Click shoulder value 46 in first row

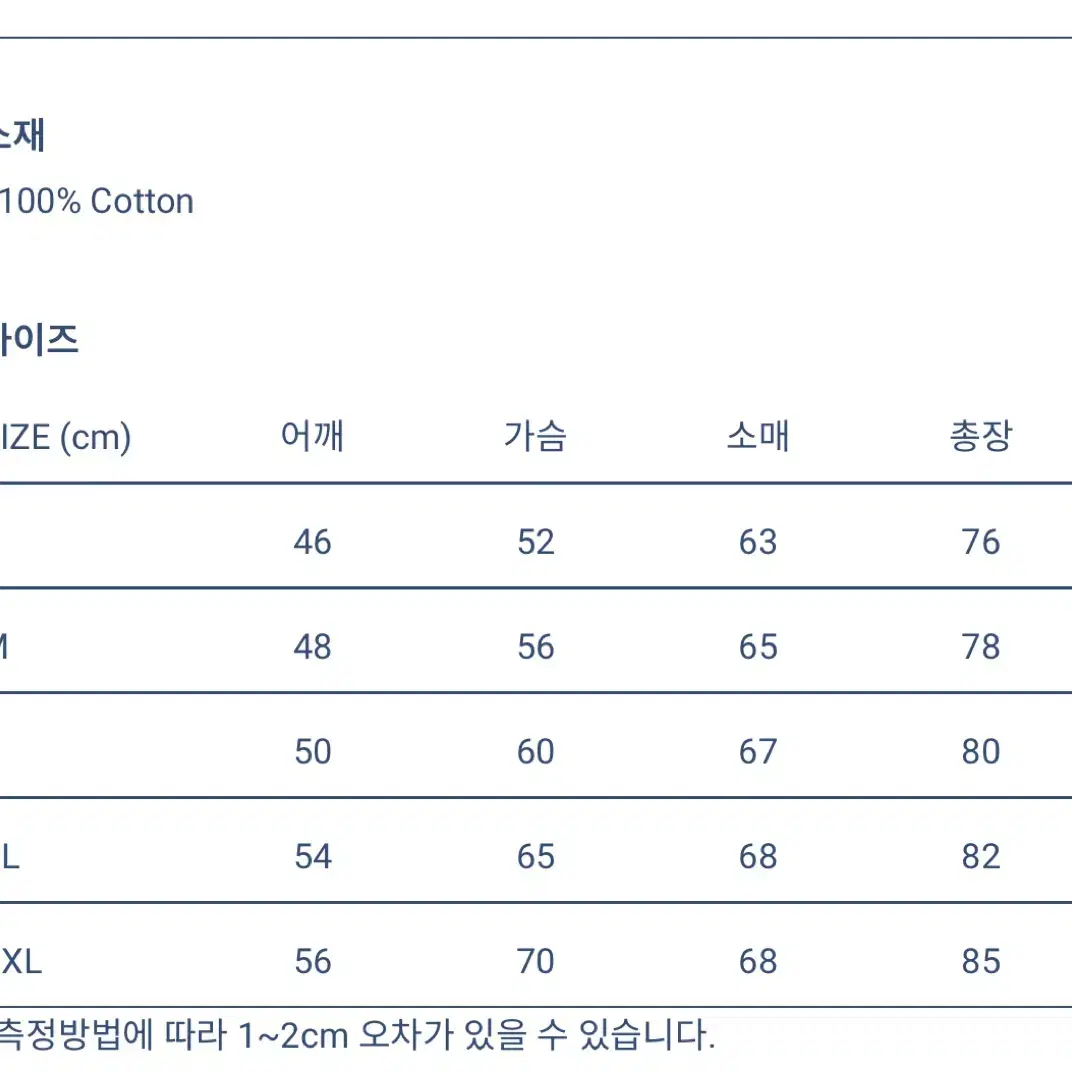(312, 542)
